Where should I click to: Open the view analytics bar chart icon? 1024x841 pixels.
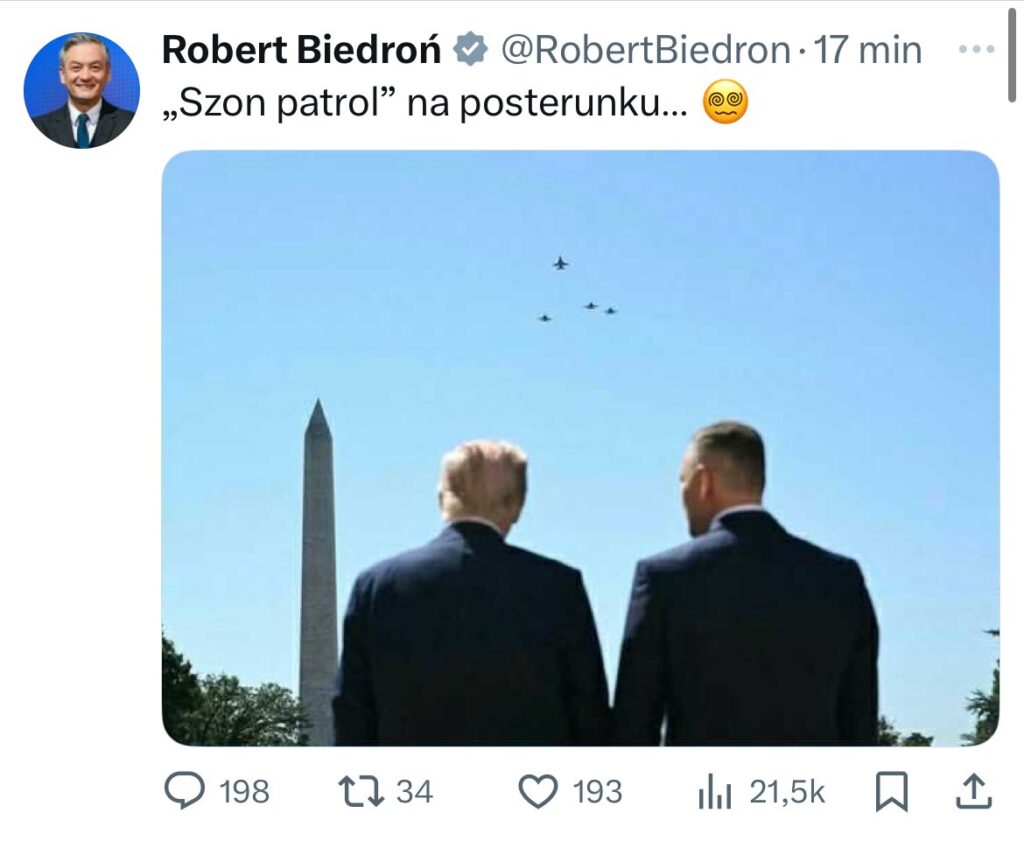click(x=715, y=793)
